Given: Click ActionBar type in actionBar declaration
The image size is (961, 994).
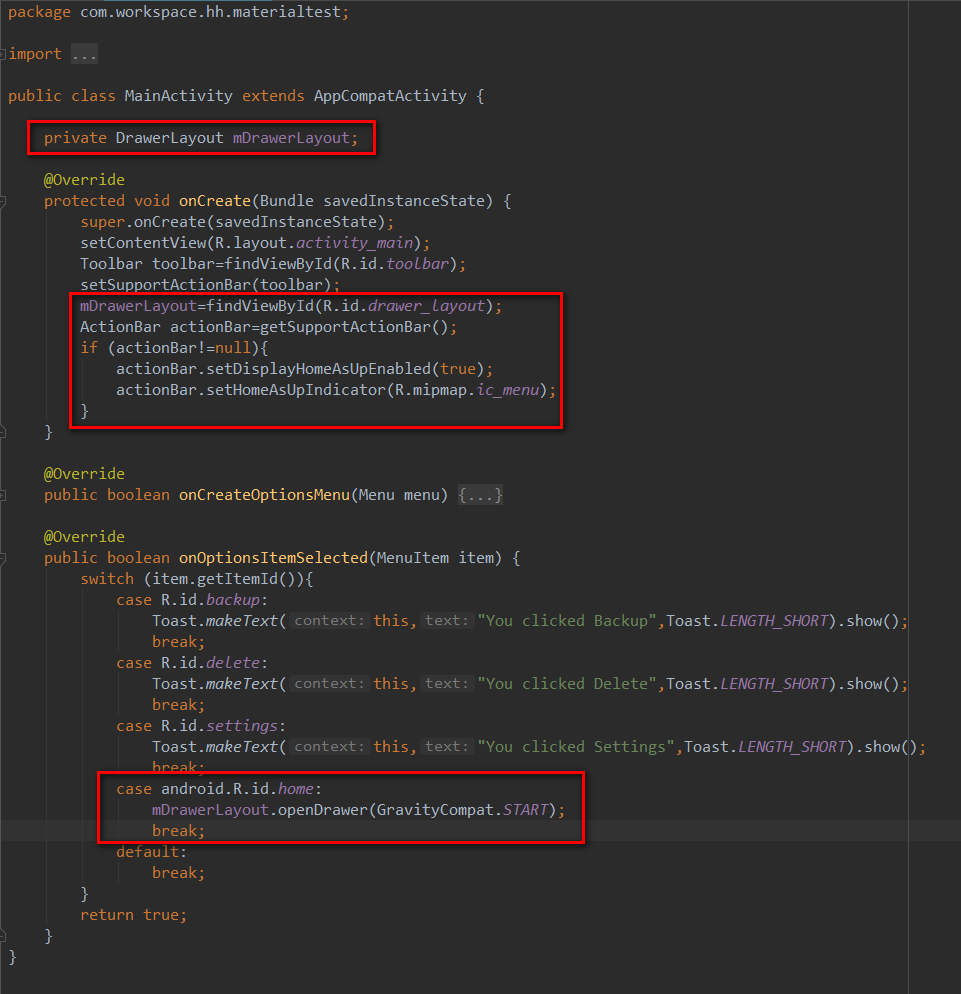Looking at the screenshot, I should pos(120,327).
